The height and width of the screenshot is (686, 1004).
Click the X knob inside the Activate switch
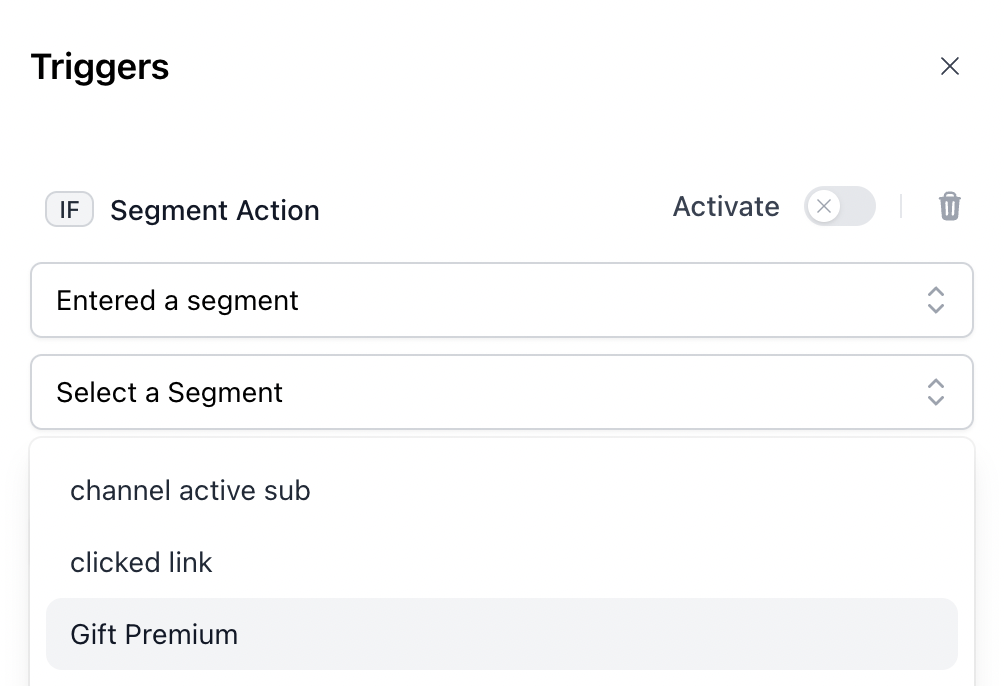tap(824, 206)
